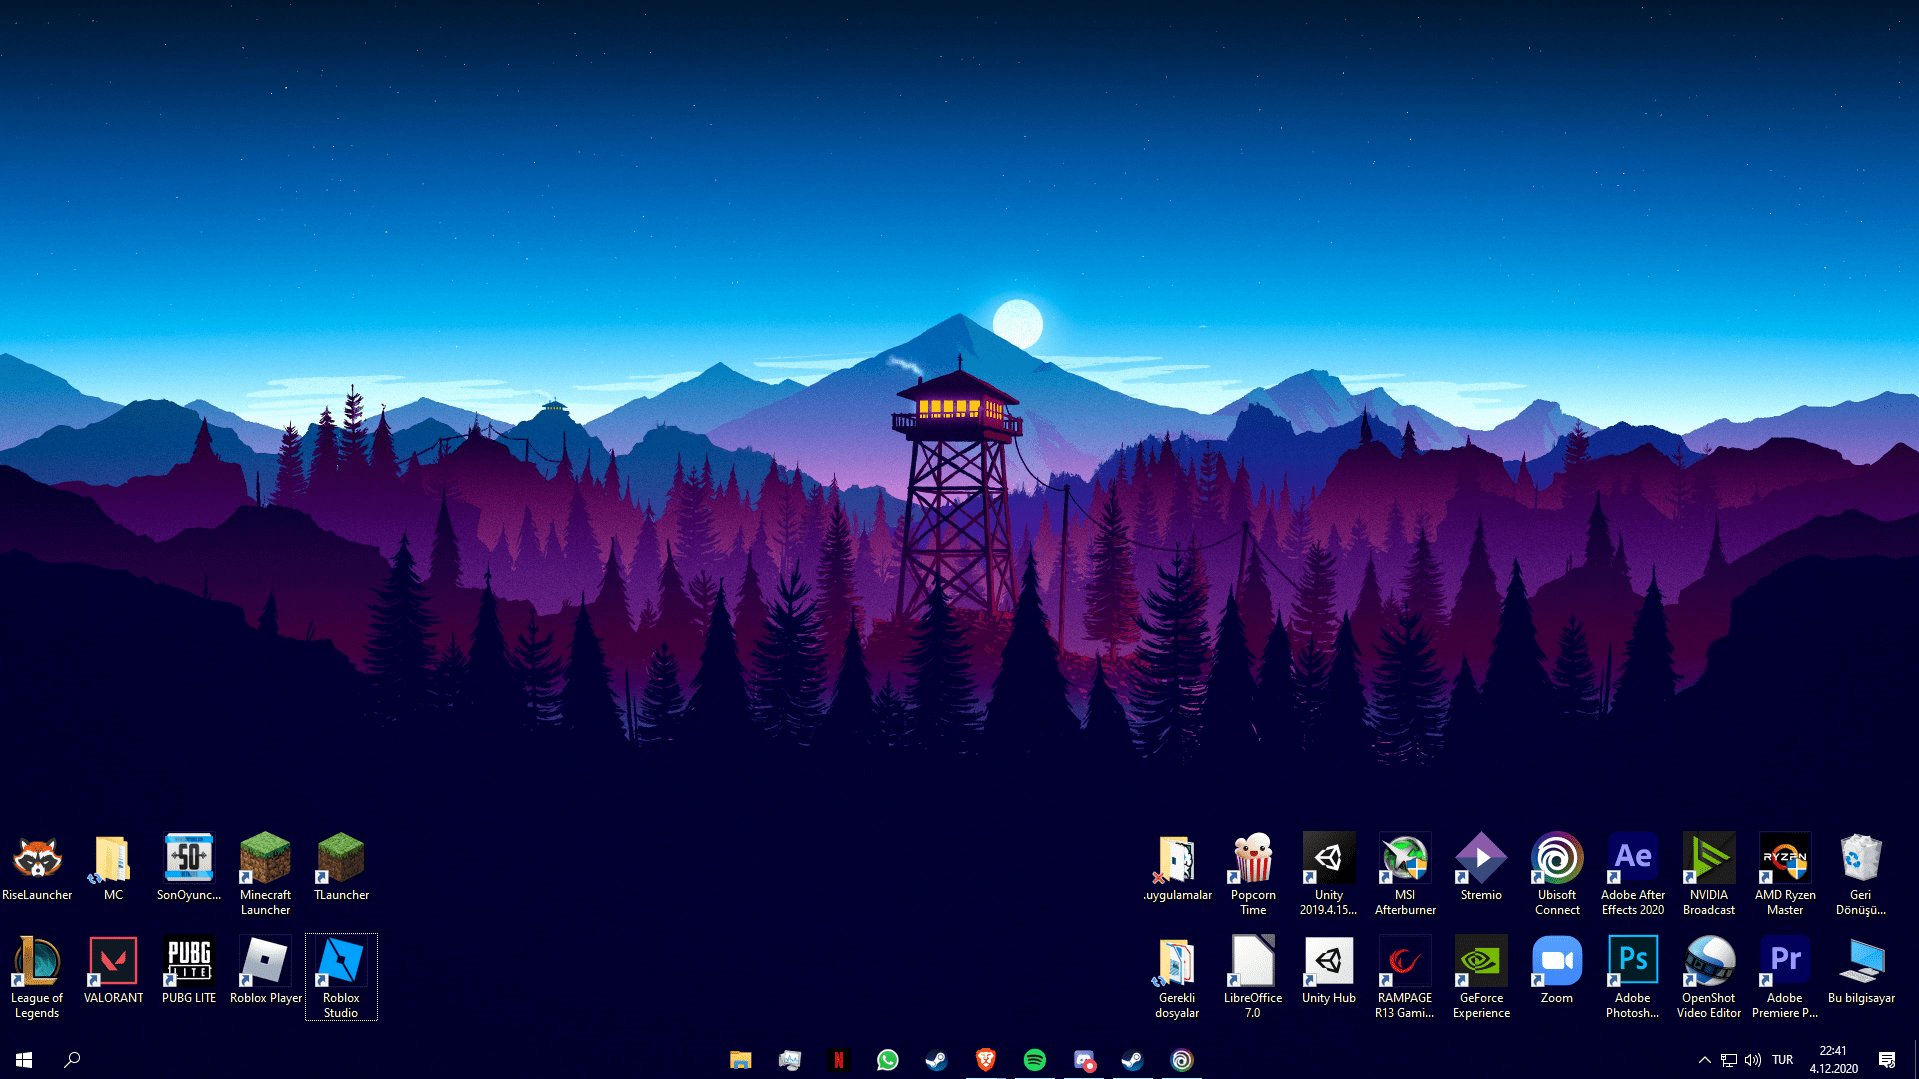Open taskbar search with the magnifier
The width and height of the screenshot is (1919, 1079).
click(x=72, y=1059)
